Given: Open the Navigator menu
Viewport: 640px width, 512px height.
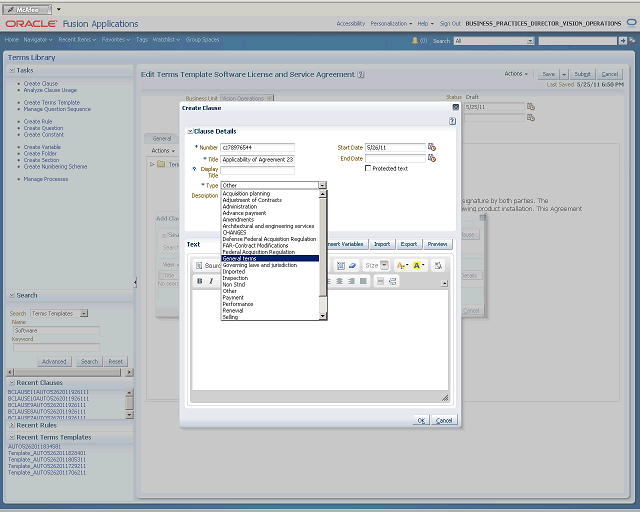Looking at the screenshot, I should [x=38, y=40].
